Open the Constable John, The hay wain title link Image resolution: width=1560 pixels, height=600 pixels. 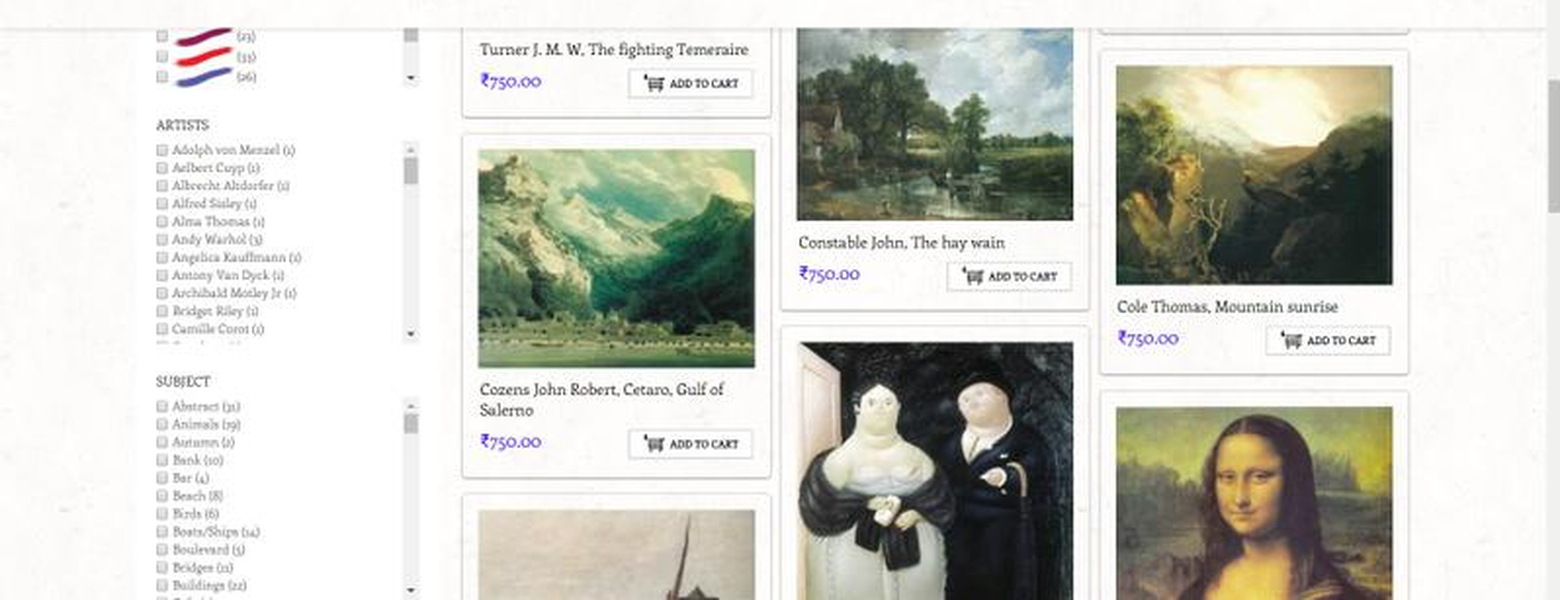point(901,243)
